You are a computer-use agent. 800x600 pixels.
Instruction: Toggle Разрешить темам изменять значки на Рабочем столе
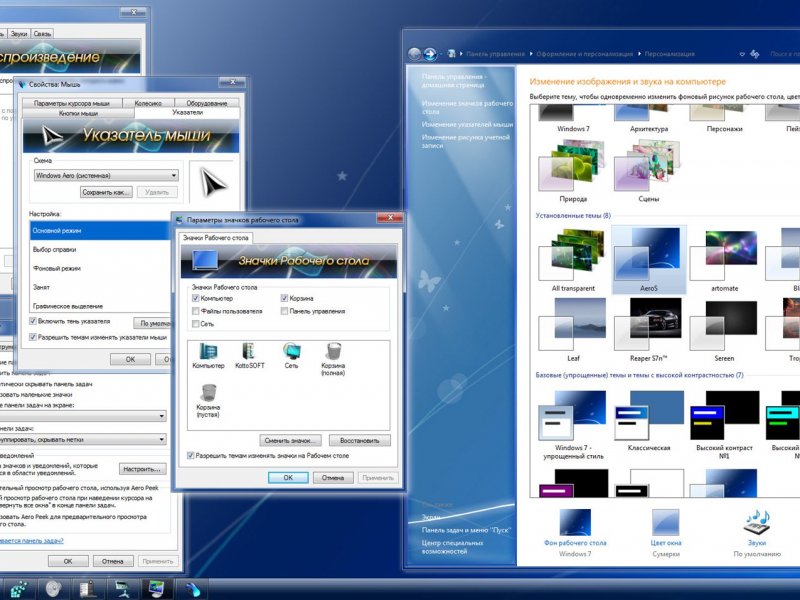click(190, 456)
